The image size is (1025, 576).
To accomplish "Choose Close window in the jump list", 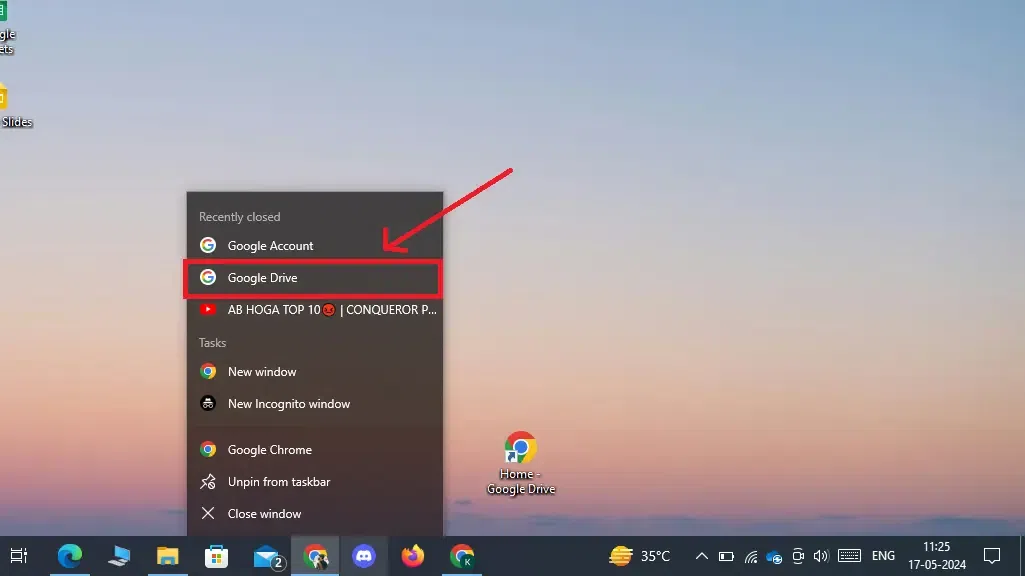I will click(314, 514).
